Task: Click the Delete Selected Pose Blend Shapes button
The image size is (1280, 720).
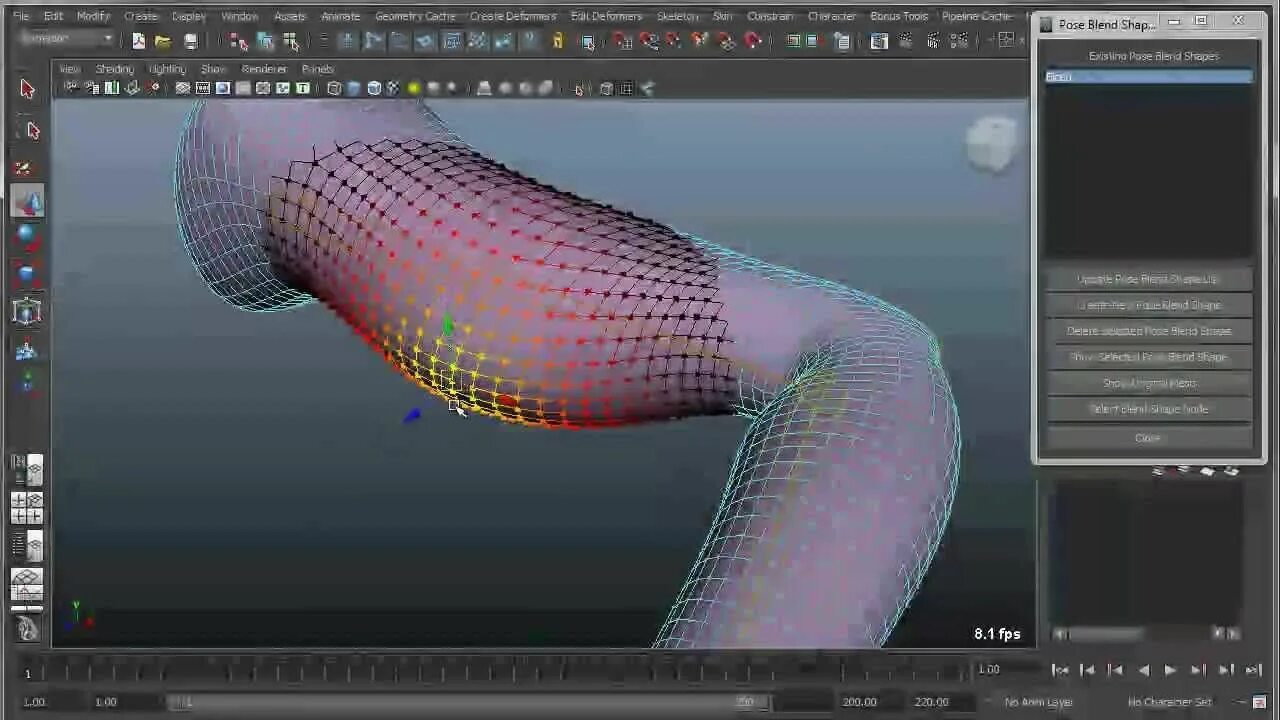Action: click(1147, 330)
